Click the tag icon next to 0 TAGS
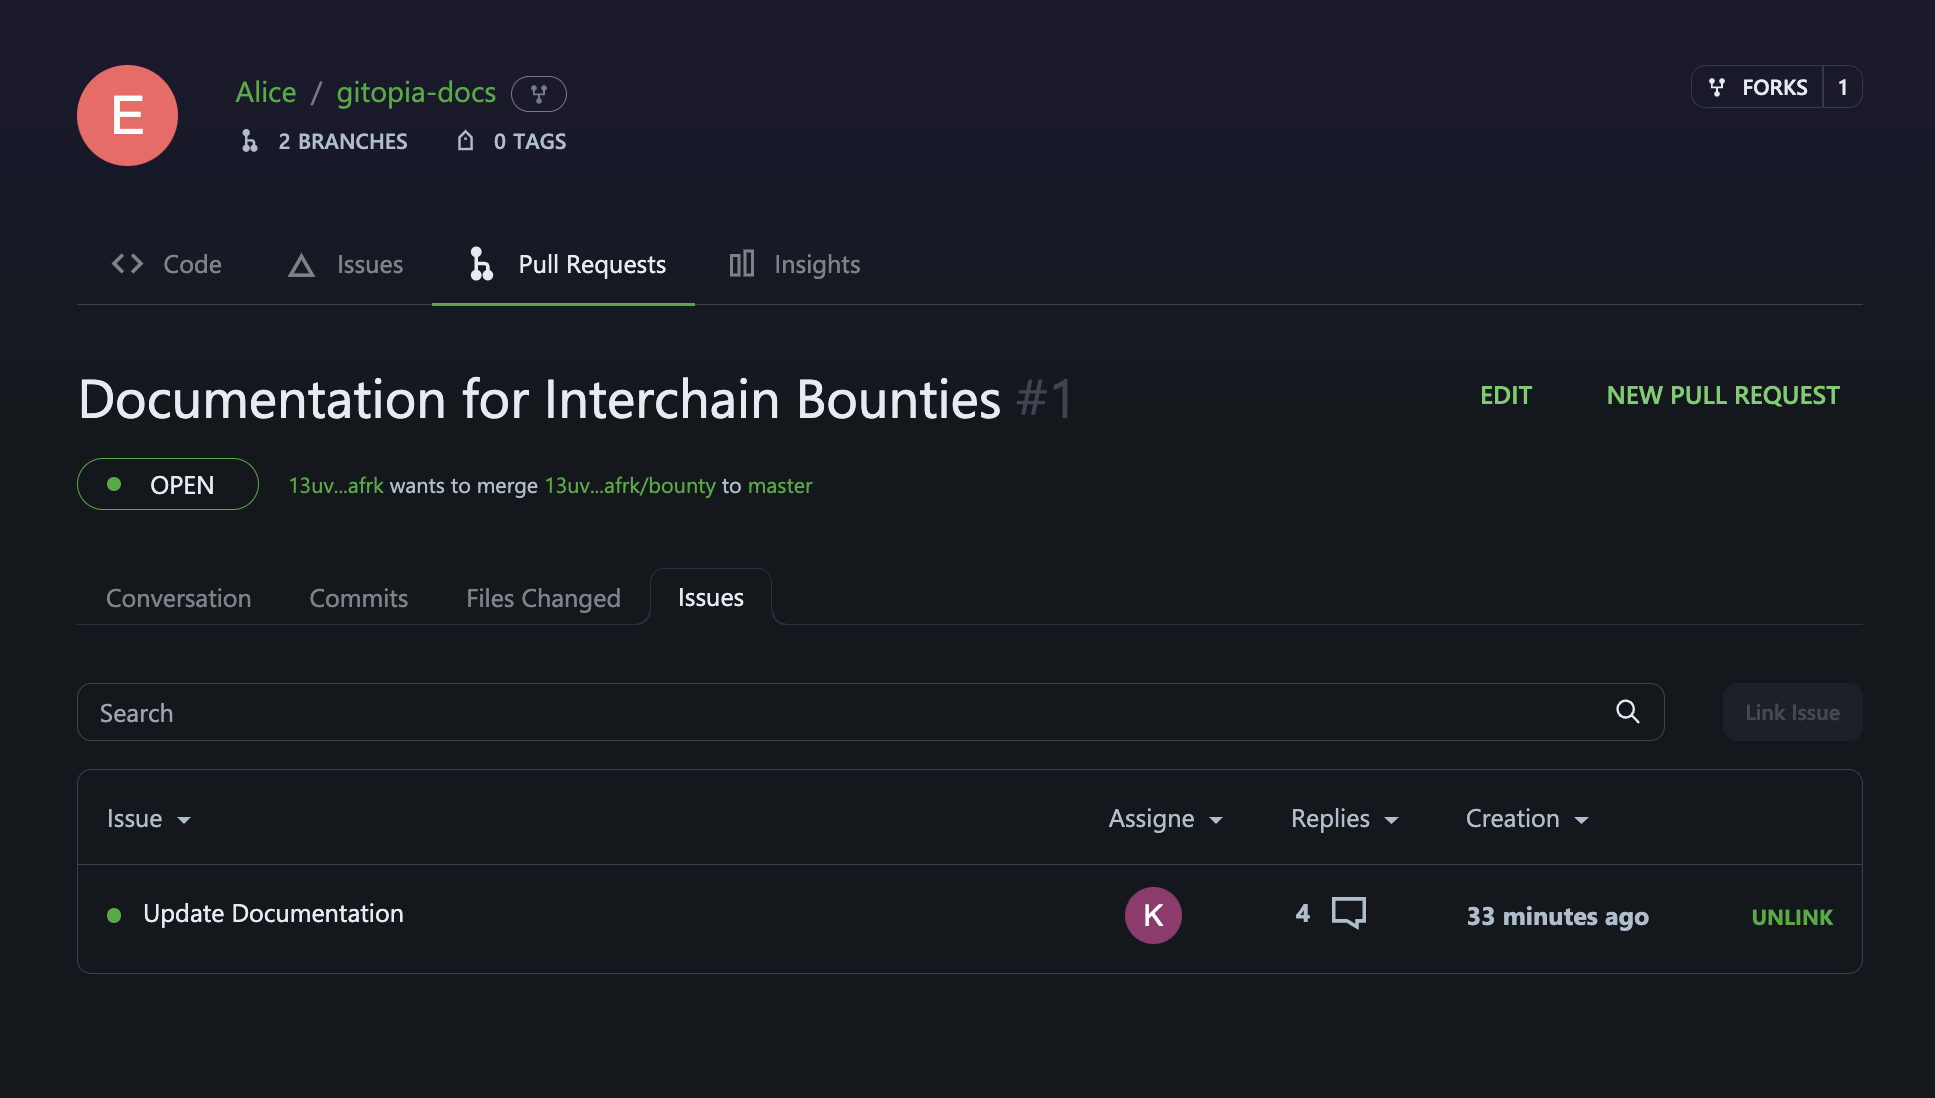This screenshot has height=1098, width=1935. pos(466,141)
